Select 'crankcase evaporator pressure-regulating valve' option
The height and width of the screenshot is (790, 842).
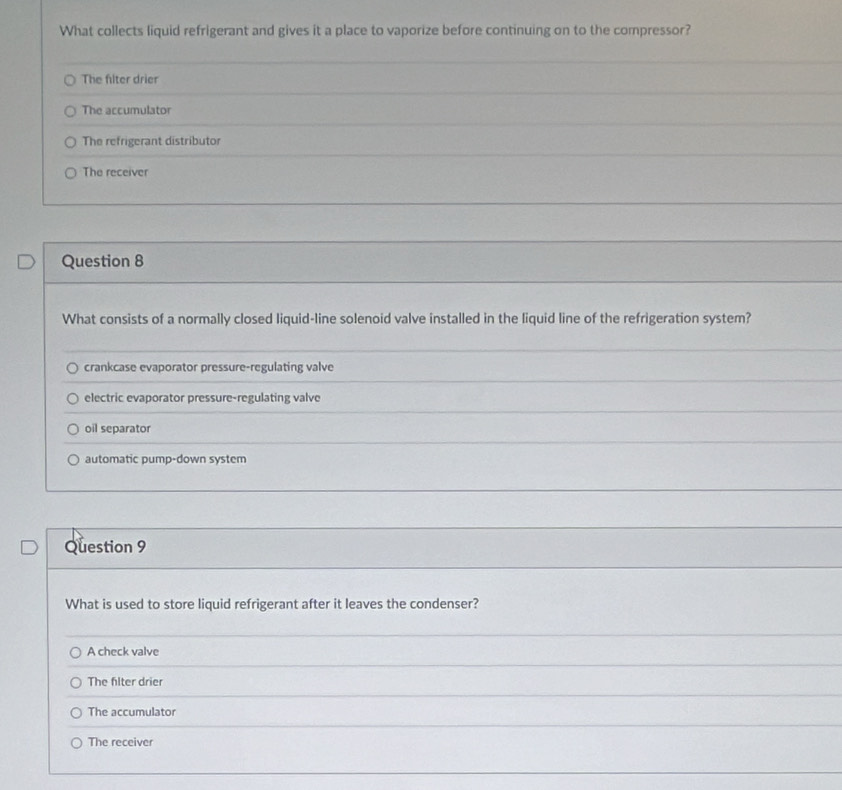(x=72, y=368)
